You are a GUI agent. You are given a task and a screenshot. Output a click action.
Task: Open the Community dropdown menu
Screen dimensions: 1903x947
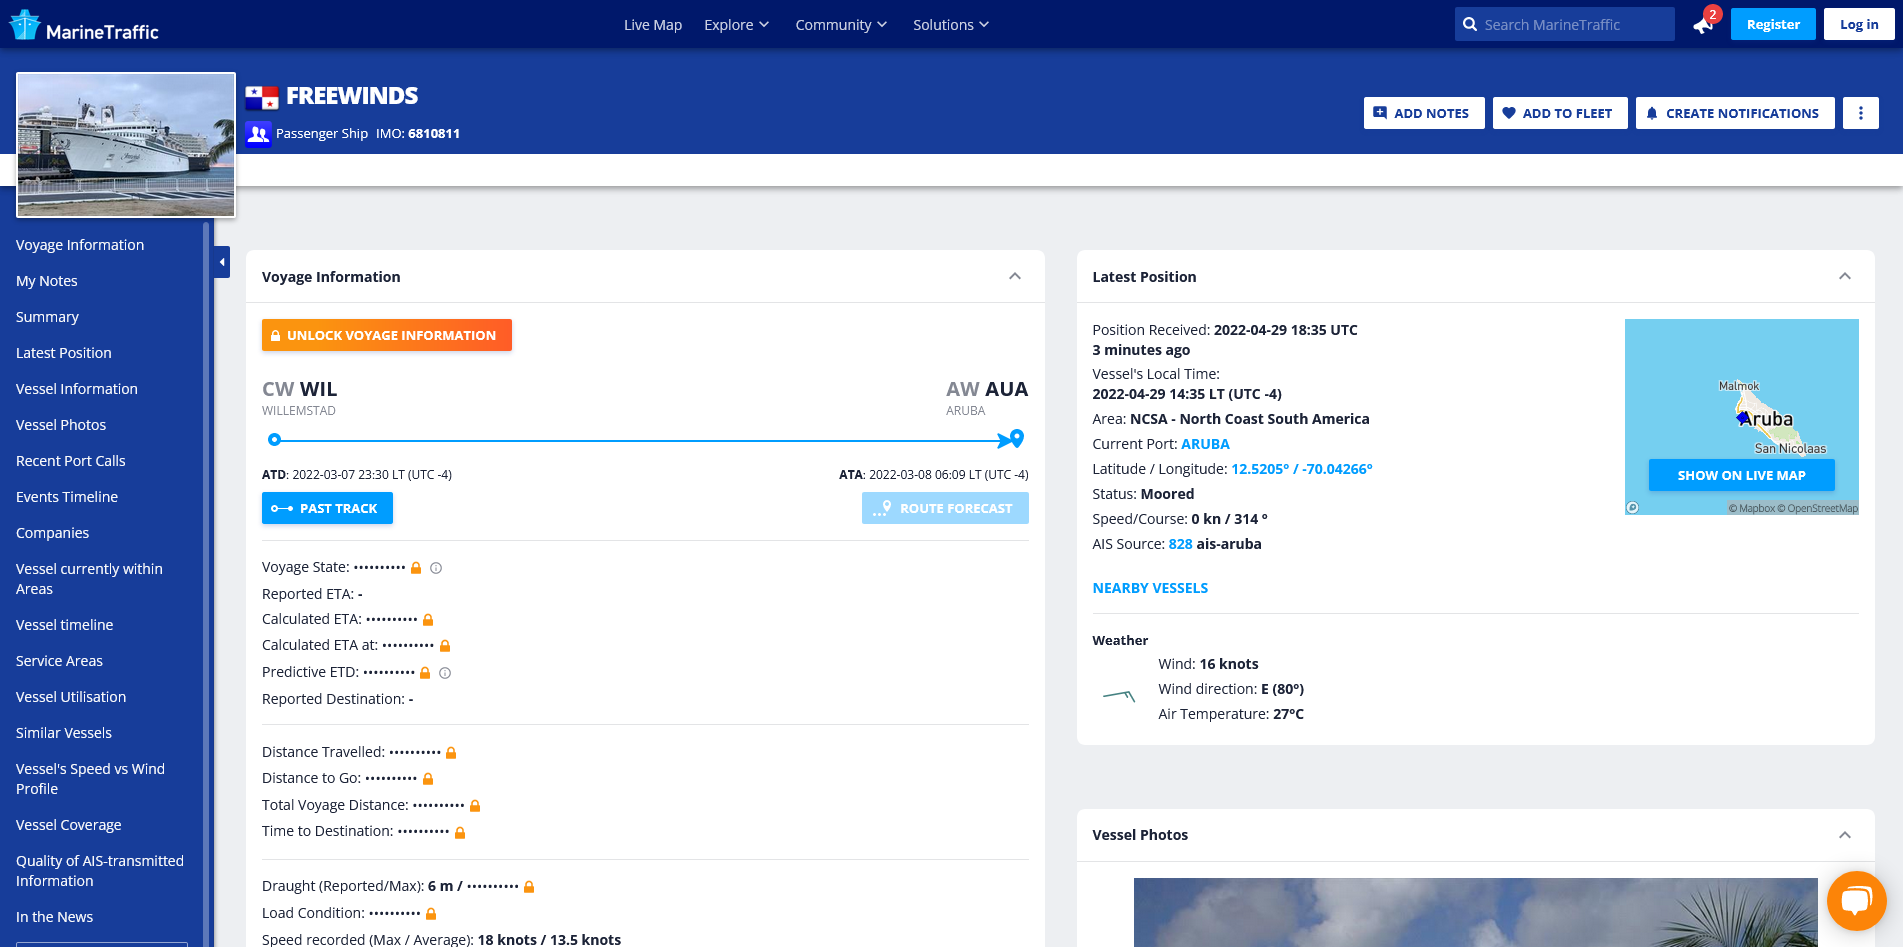[x=841, y=25]
